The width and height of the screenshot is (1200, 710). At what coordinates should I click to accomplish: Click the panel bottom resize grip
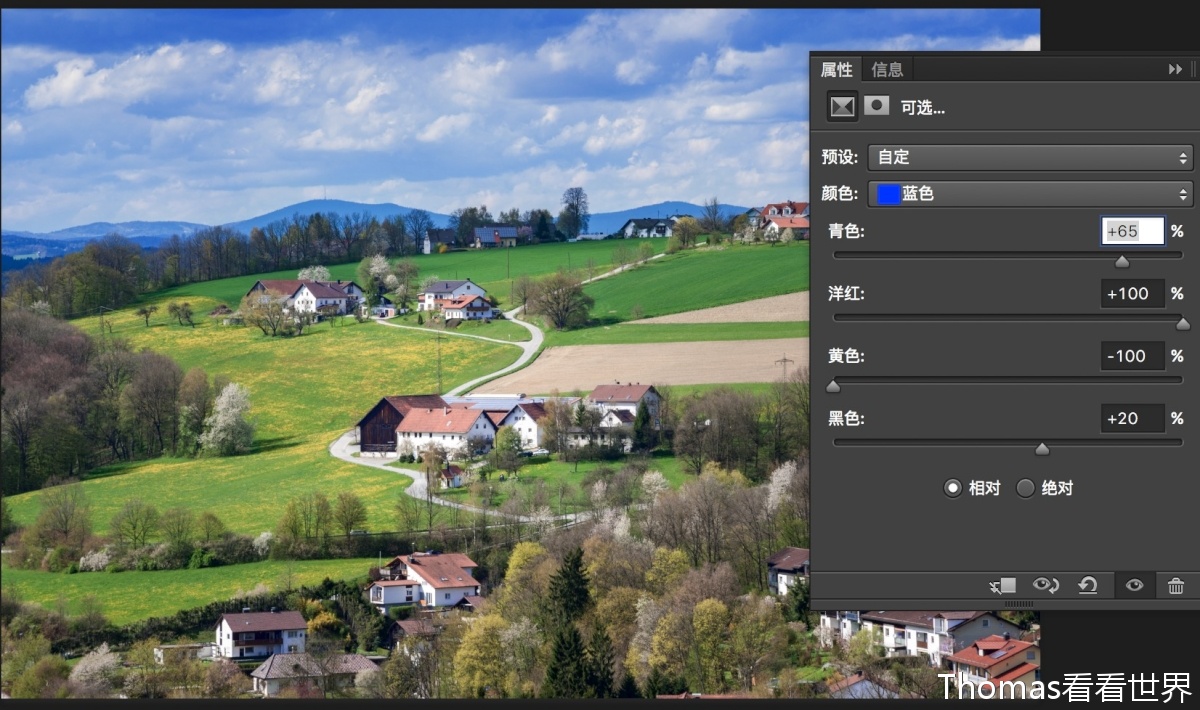pyautogui.click(x=1019, y=604)
